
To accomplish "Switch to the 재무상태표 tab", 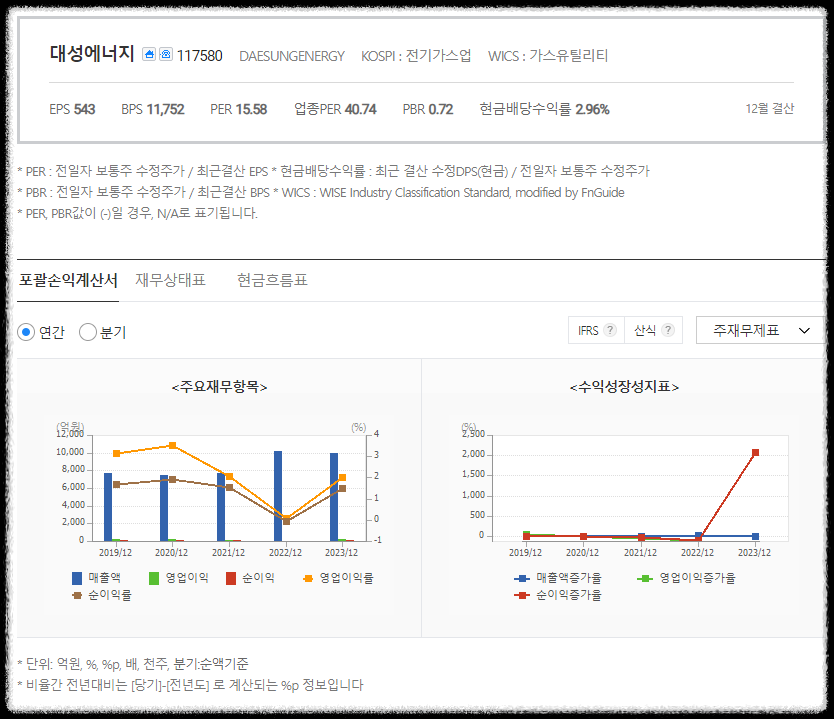I will tap(170, 280).
